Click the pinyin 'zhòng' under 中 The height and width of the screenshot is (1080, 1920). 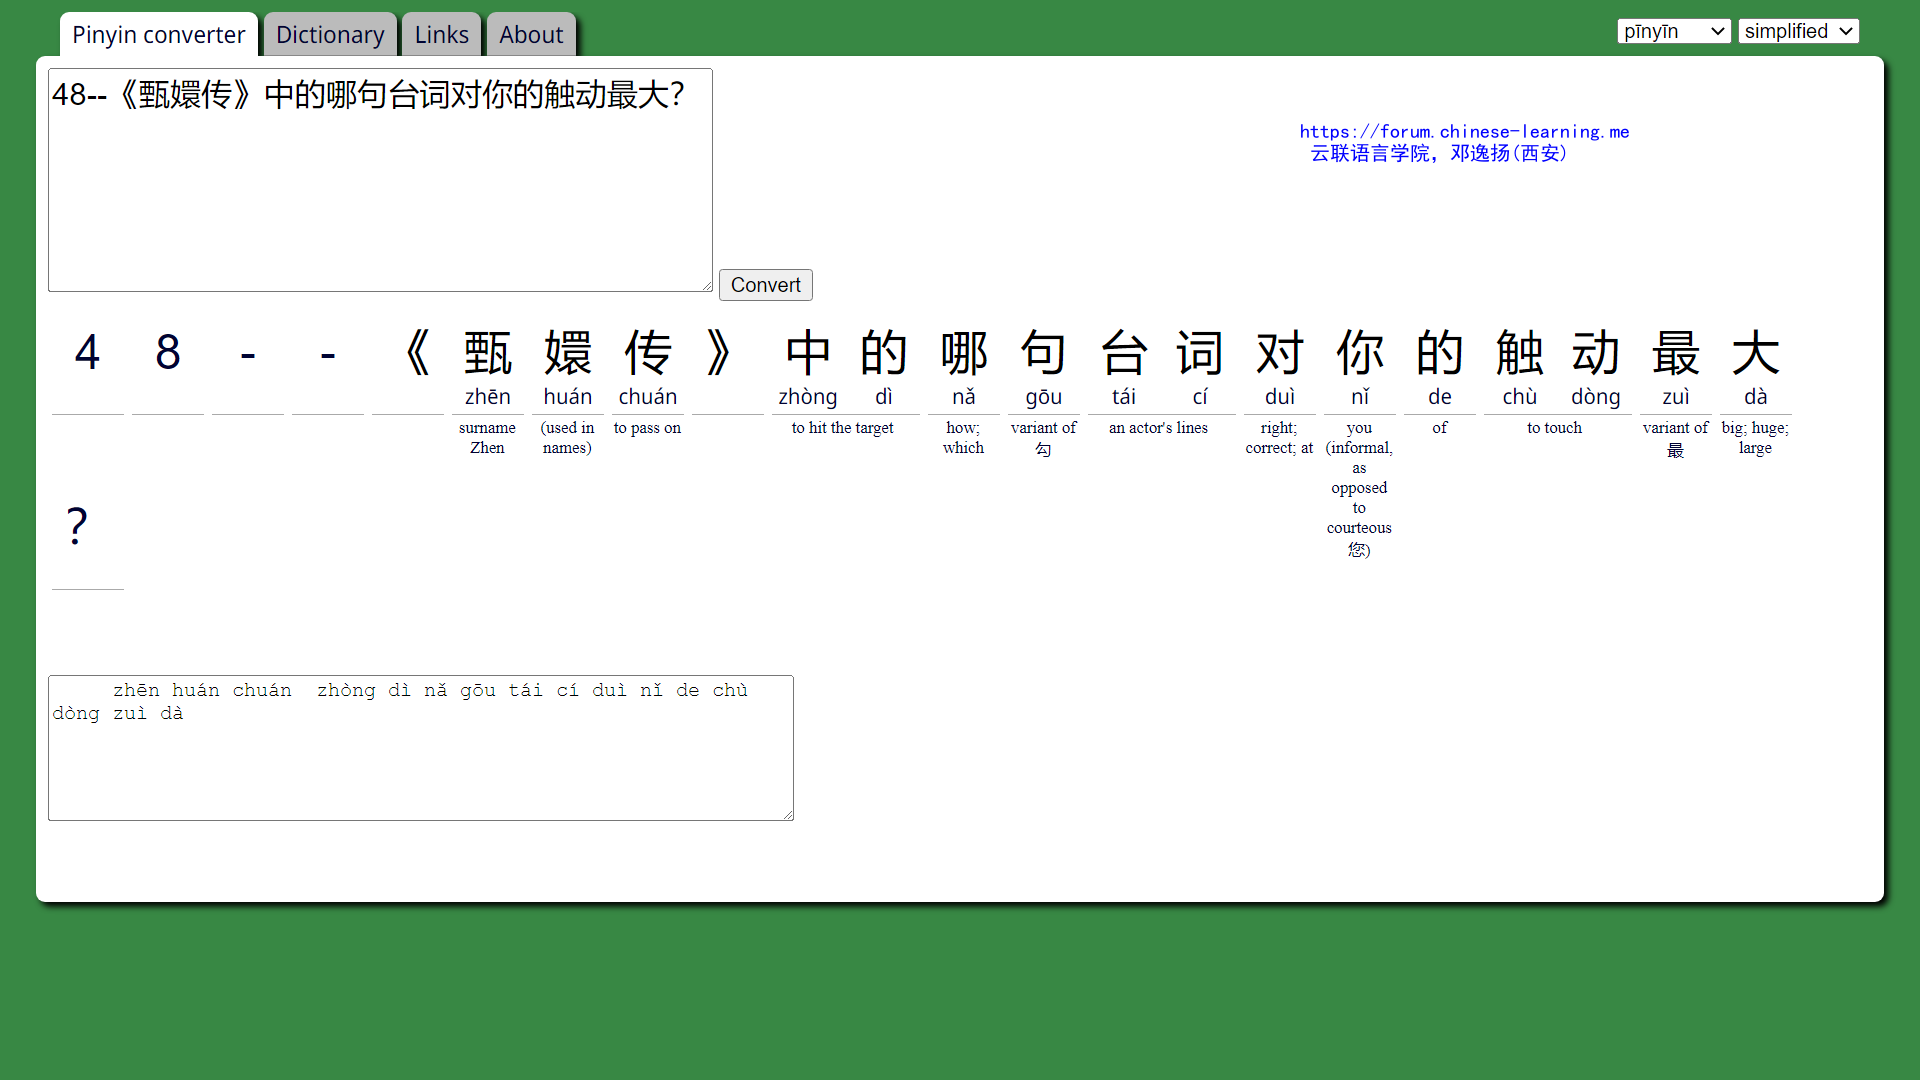808,397
